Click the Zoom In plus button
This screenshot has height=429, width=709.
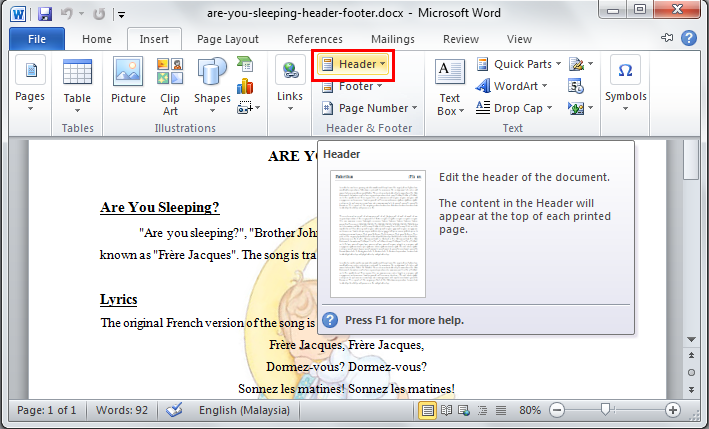tap(673, 410)
